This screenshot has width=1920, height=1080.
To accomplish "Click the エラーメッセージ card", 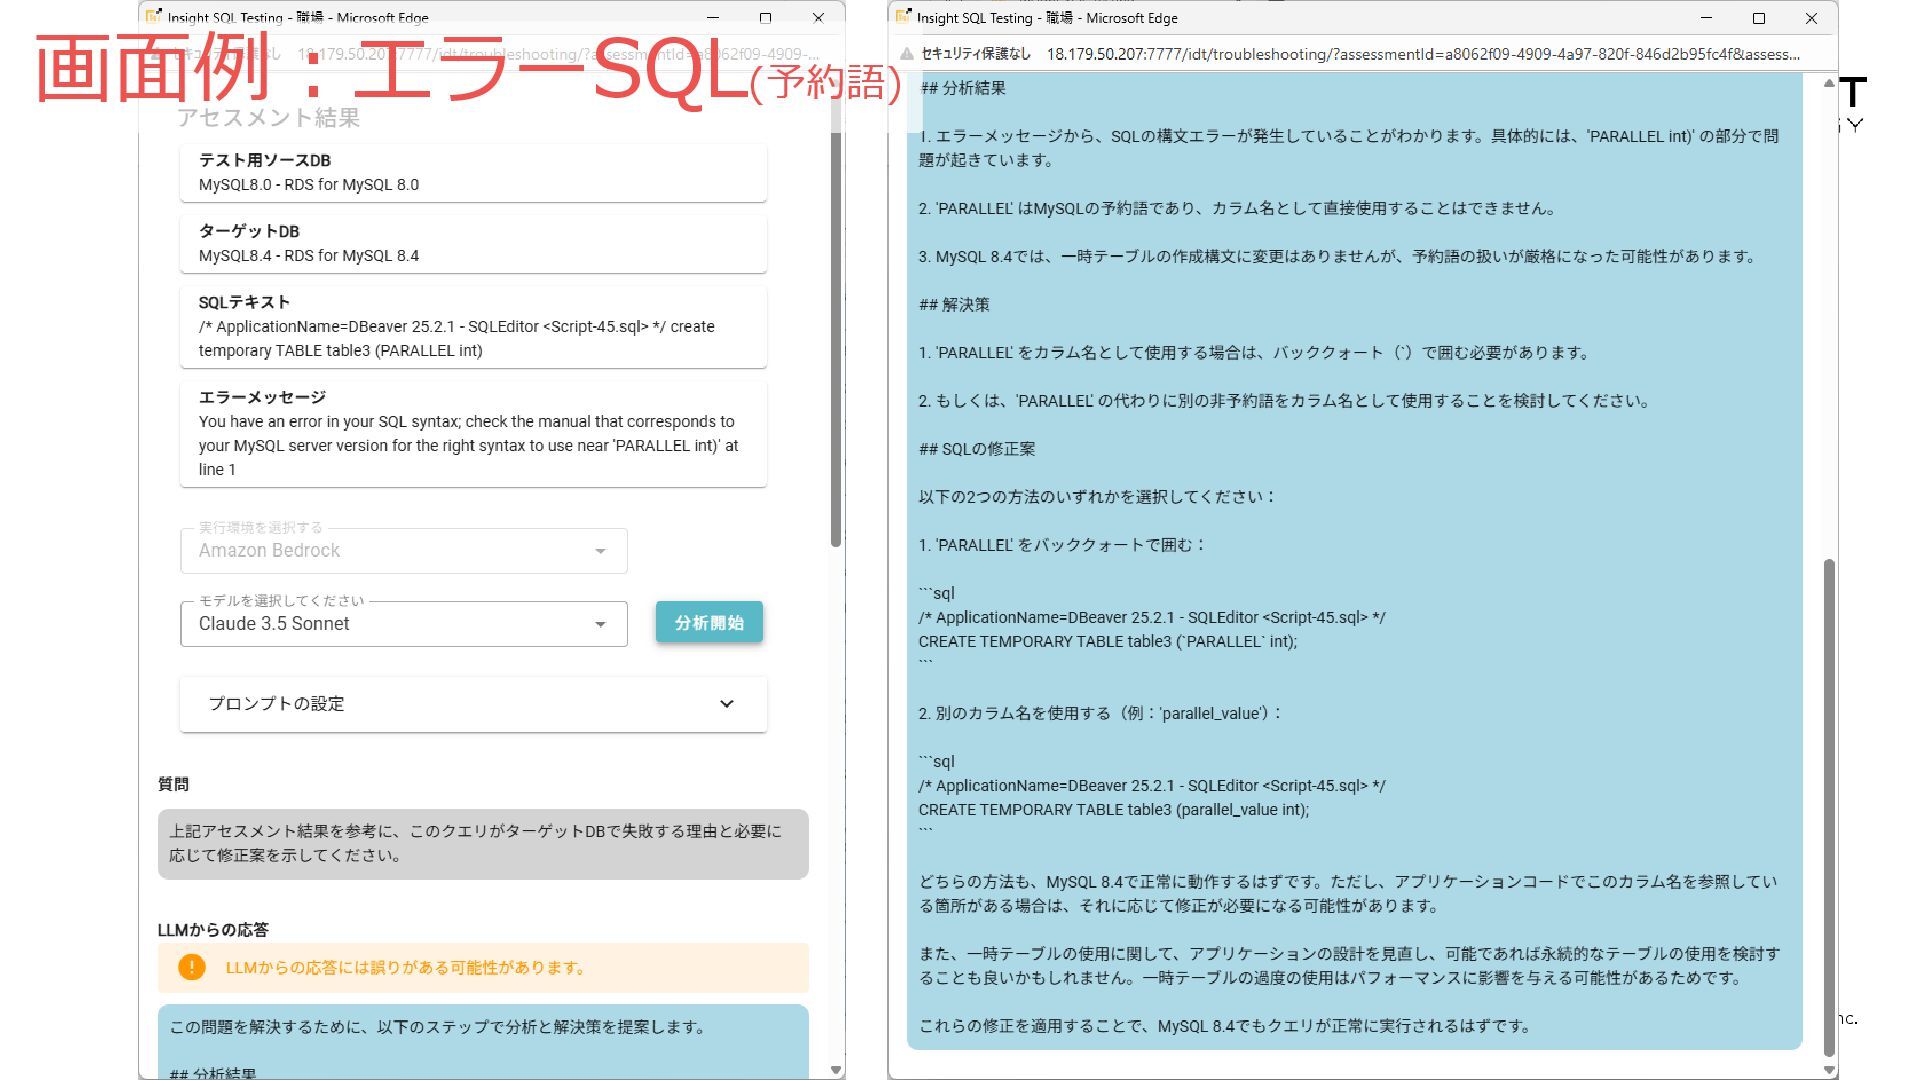I will 473,434.
